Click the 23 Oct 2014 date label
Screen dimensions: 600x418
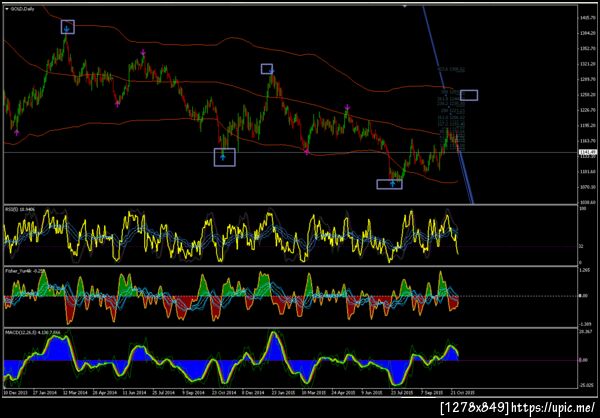point(223,393)
